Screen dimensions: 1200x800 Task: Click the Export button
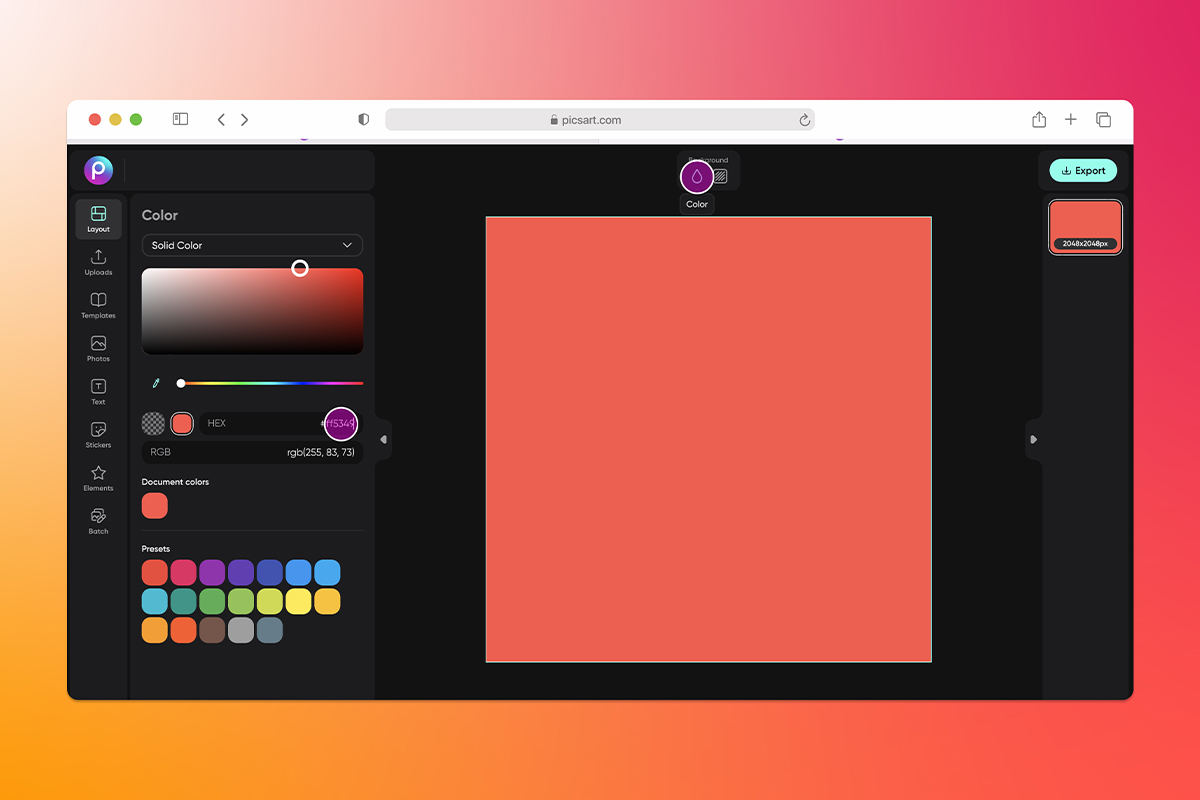coord(1083,170)
